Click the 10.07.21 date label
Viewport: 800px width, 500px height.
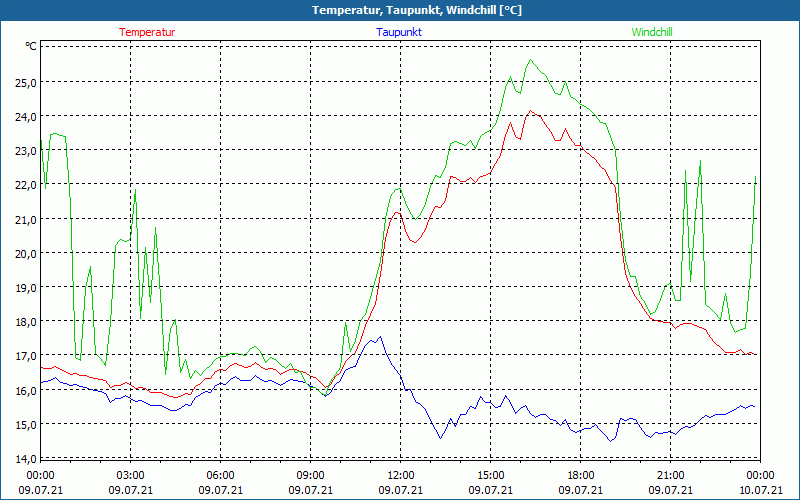tap(760, 490)
